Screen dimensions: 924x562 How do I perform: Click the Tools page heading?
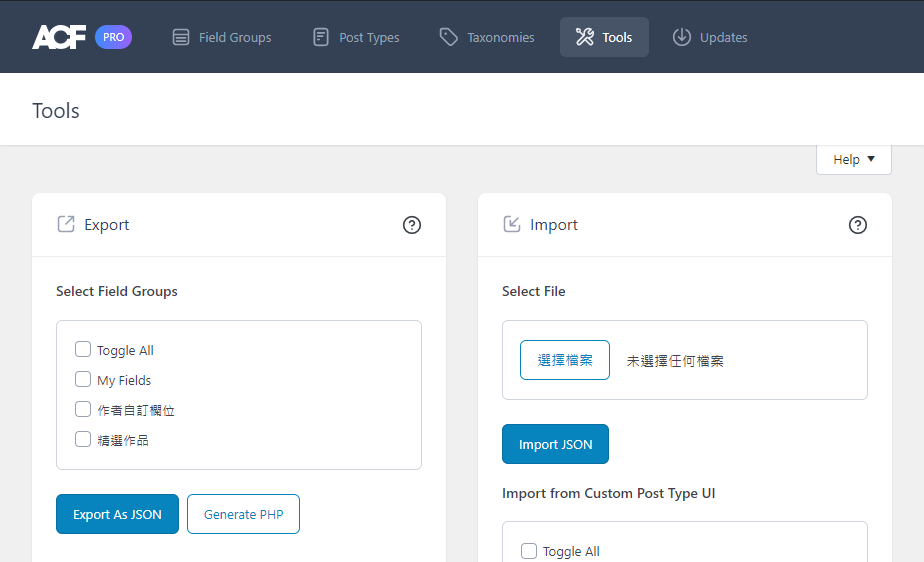coord(55,111)
